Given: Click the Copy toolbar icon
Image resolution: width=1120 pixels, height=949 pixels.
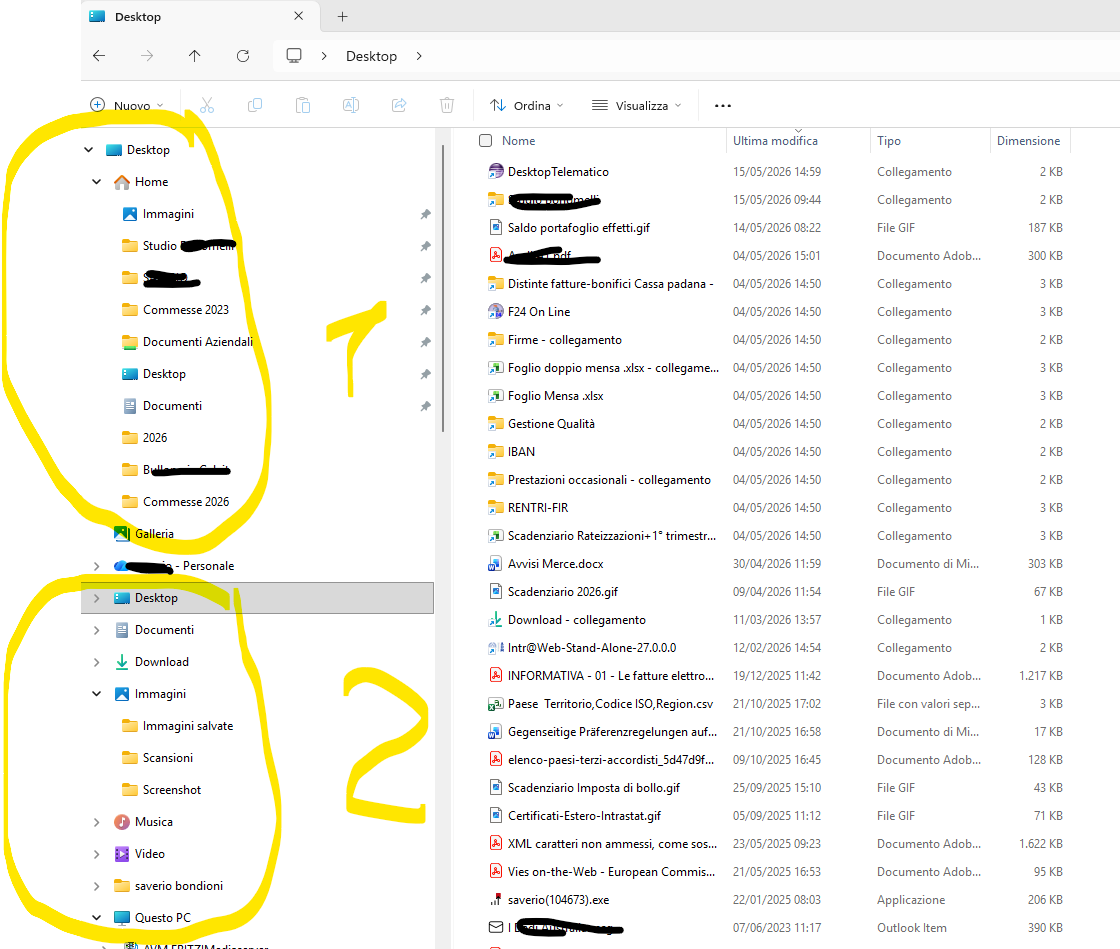Looking at the screenshot, I should [x=255, y=106].
